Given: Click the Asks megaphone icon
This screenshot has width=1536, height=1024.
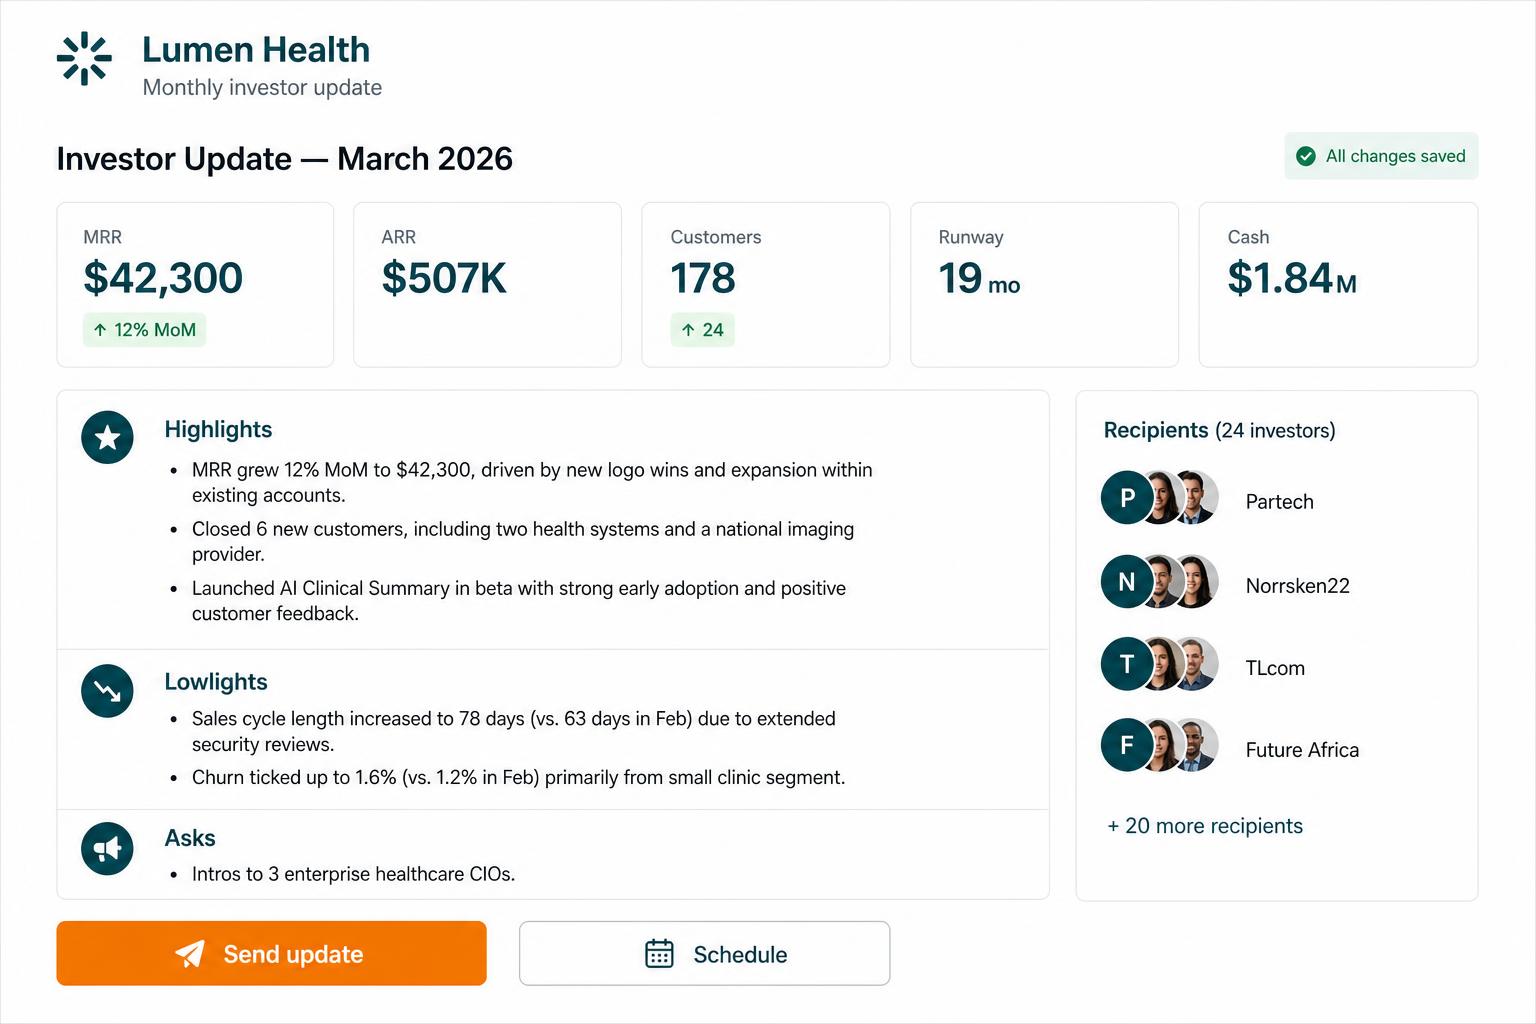Looking at the screenshot, I should [107, 849].
